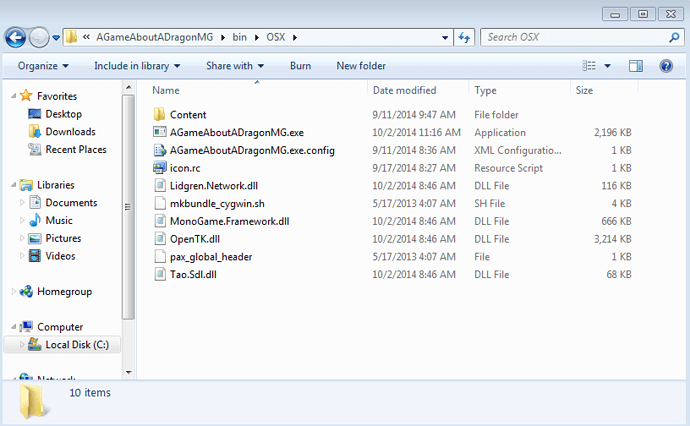Refresh the folder view
This screenshot has height=426, width=690.
pyautogui.click(x=464, y=38)
